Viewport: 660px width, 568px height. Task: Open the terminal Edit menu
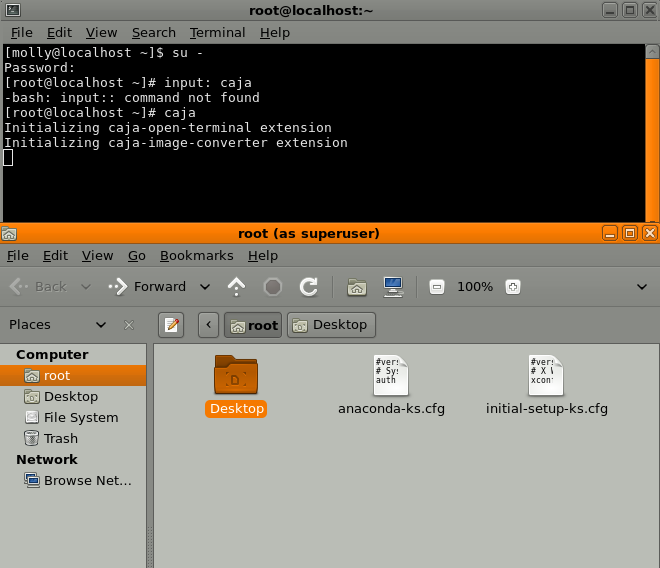click(59, 32)
